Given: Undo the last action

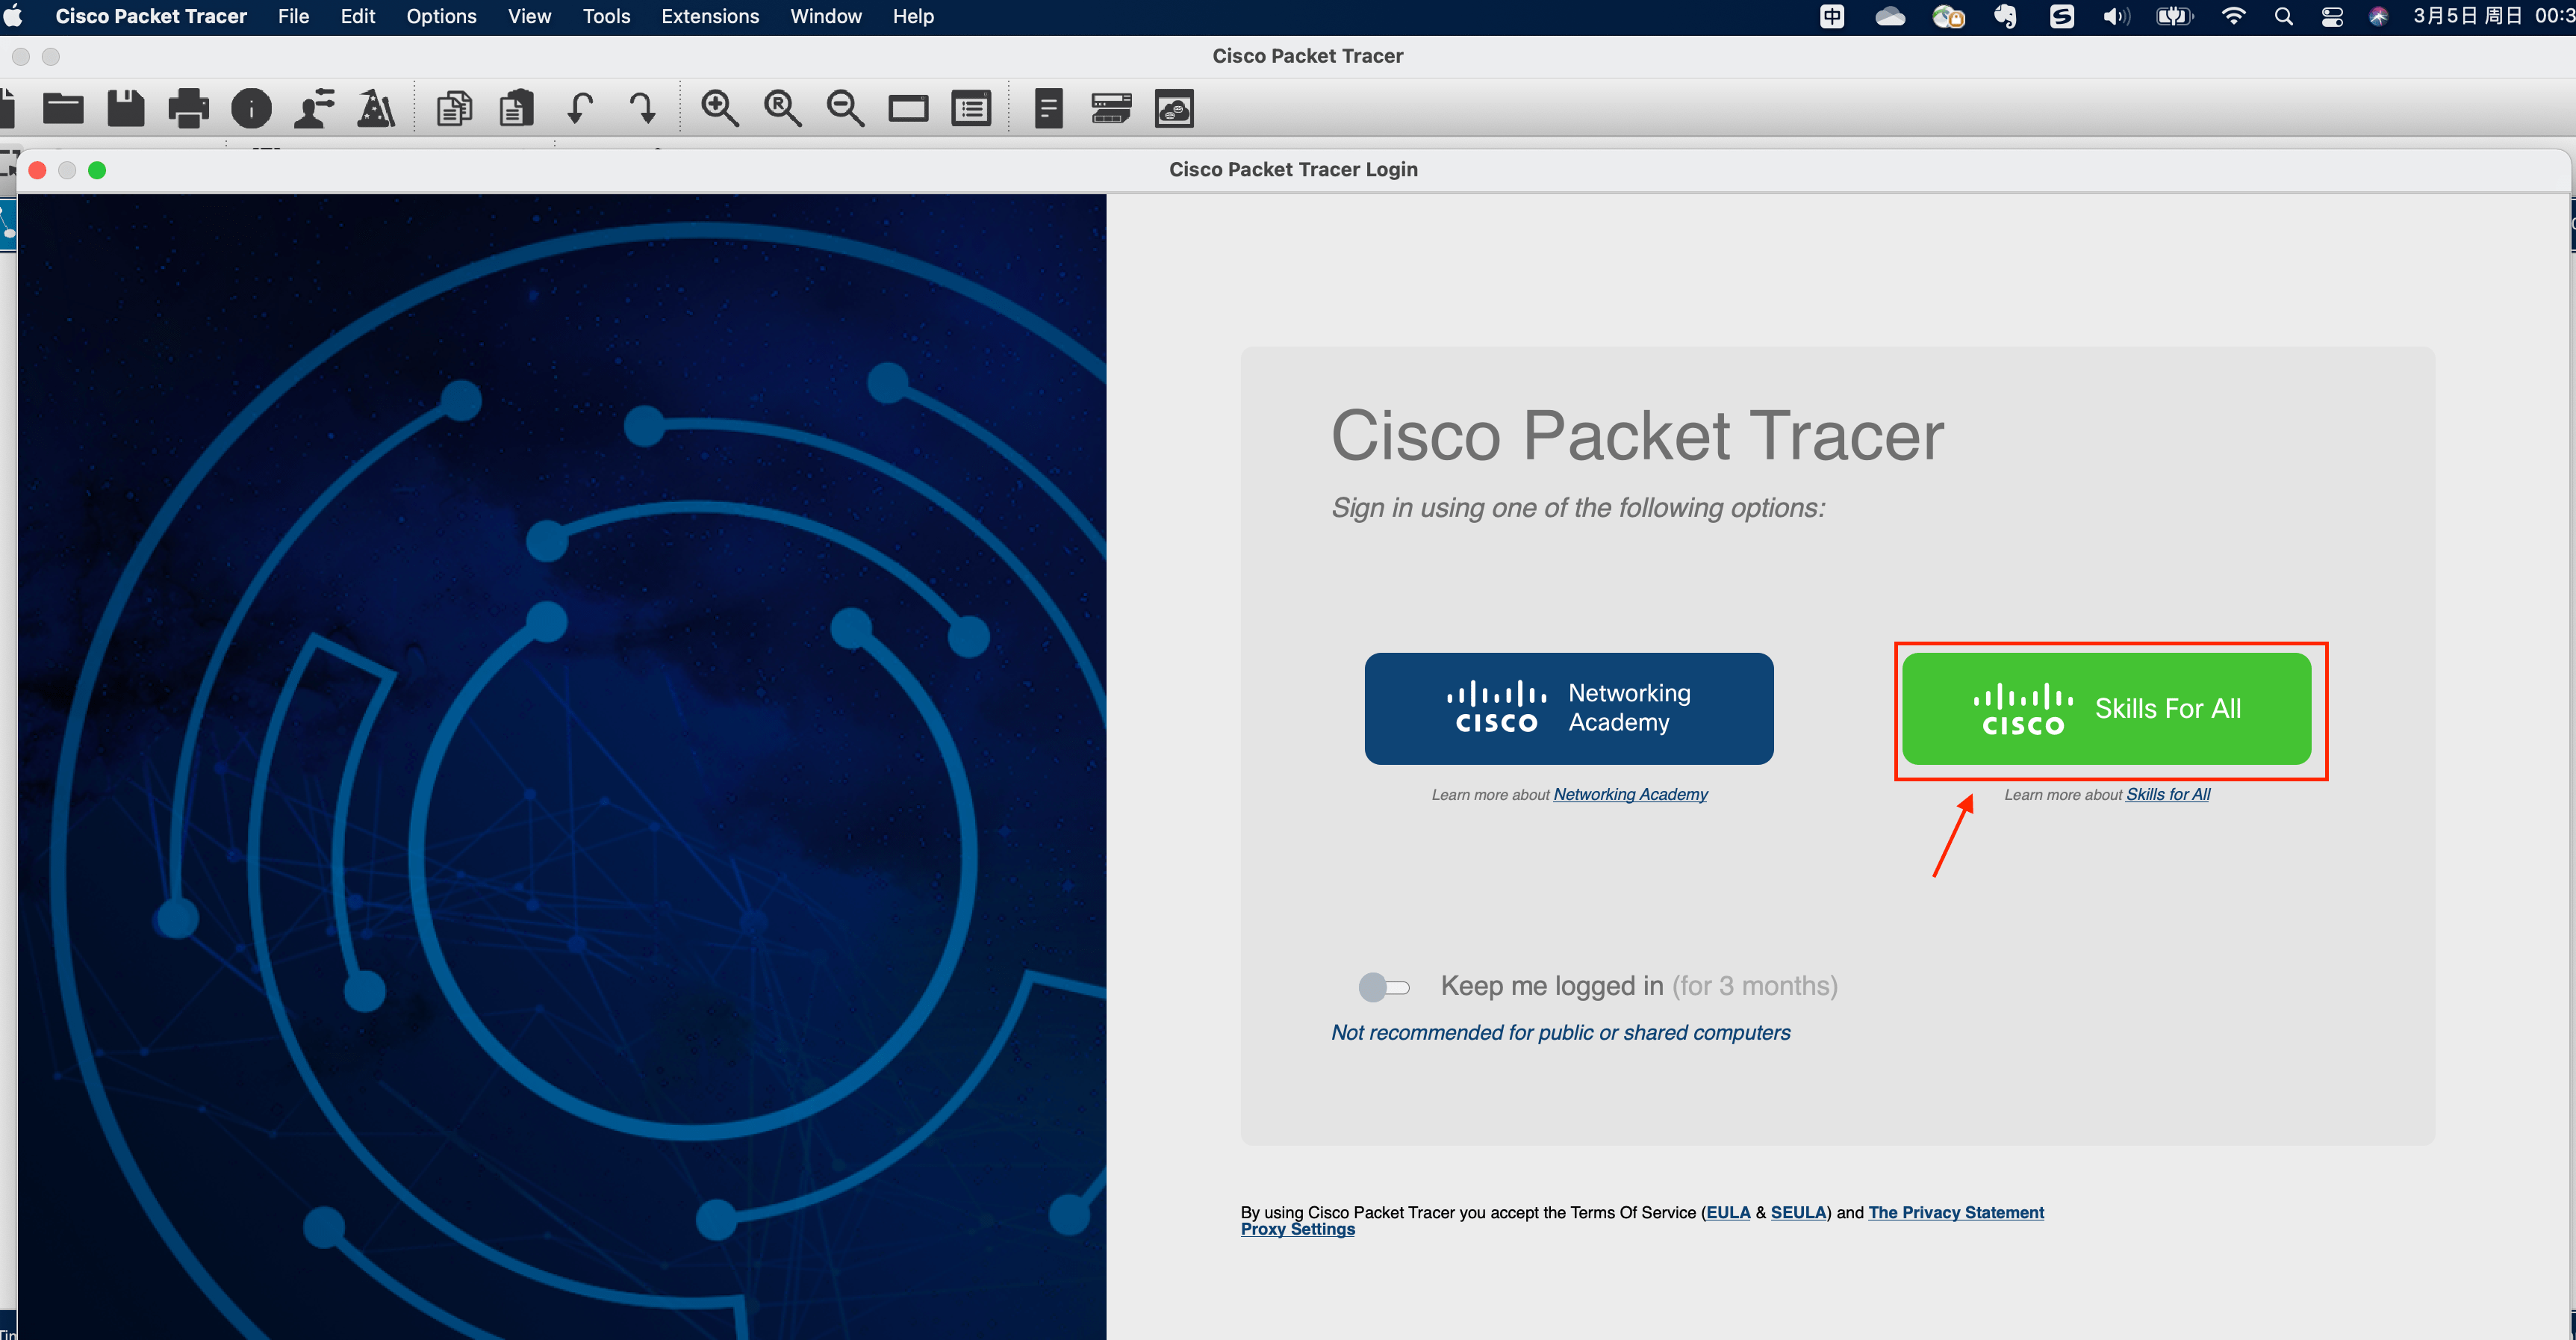Looking at the screenshot, I should (x=580, y=108).
